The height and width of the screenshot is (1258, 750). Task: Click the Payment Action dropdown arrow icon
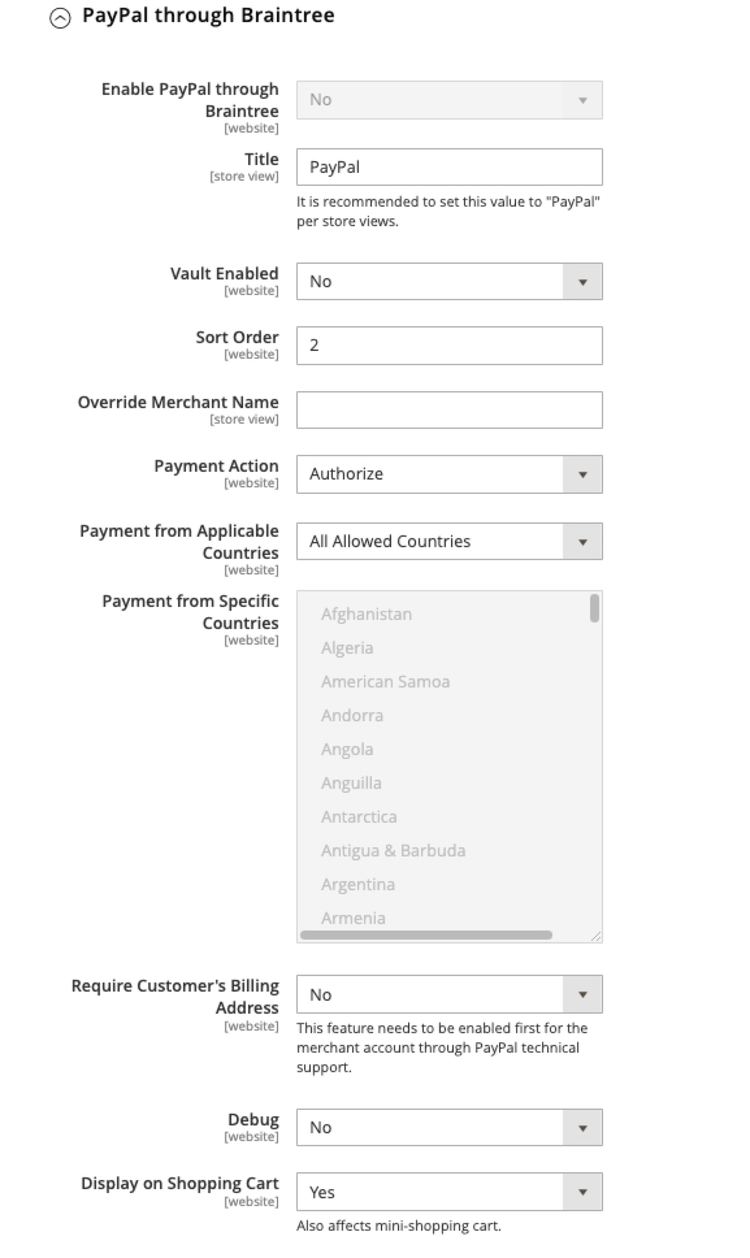pos(581,473)
